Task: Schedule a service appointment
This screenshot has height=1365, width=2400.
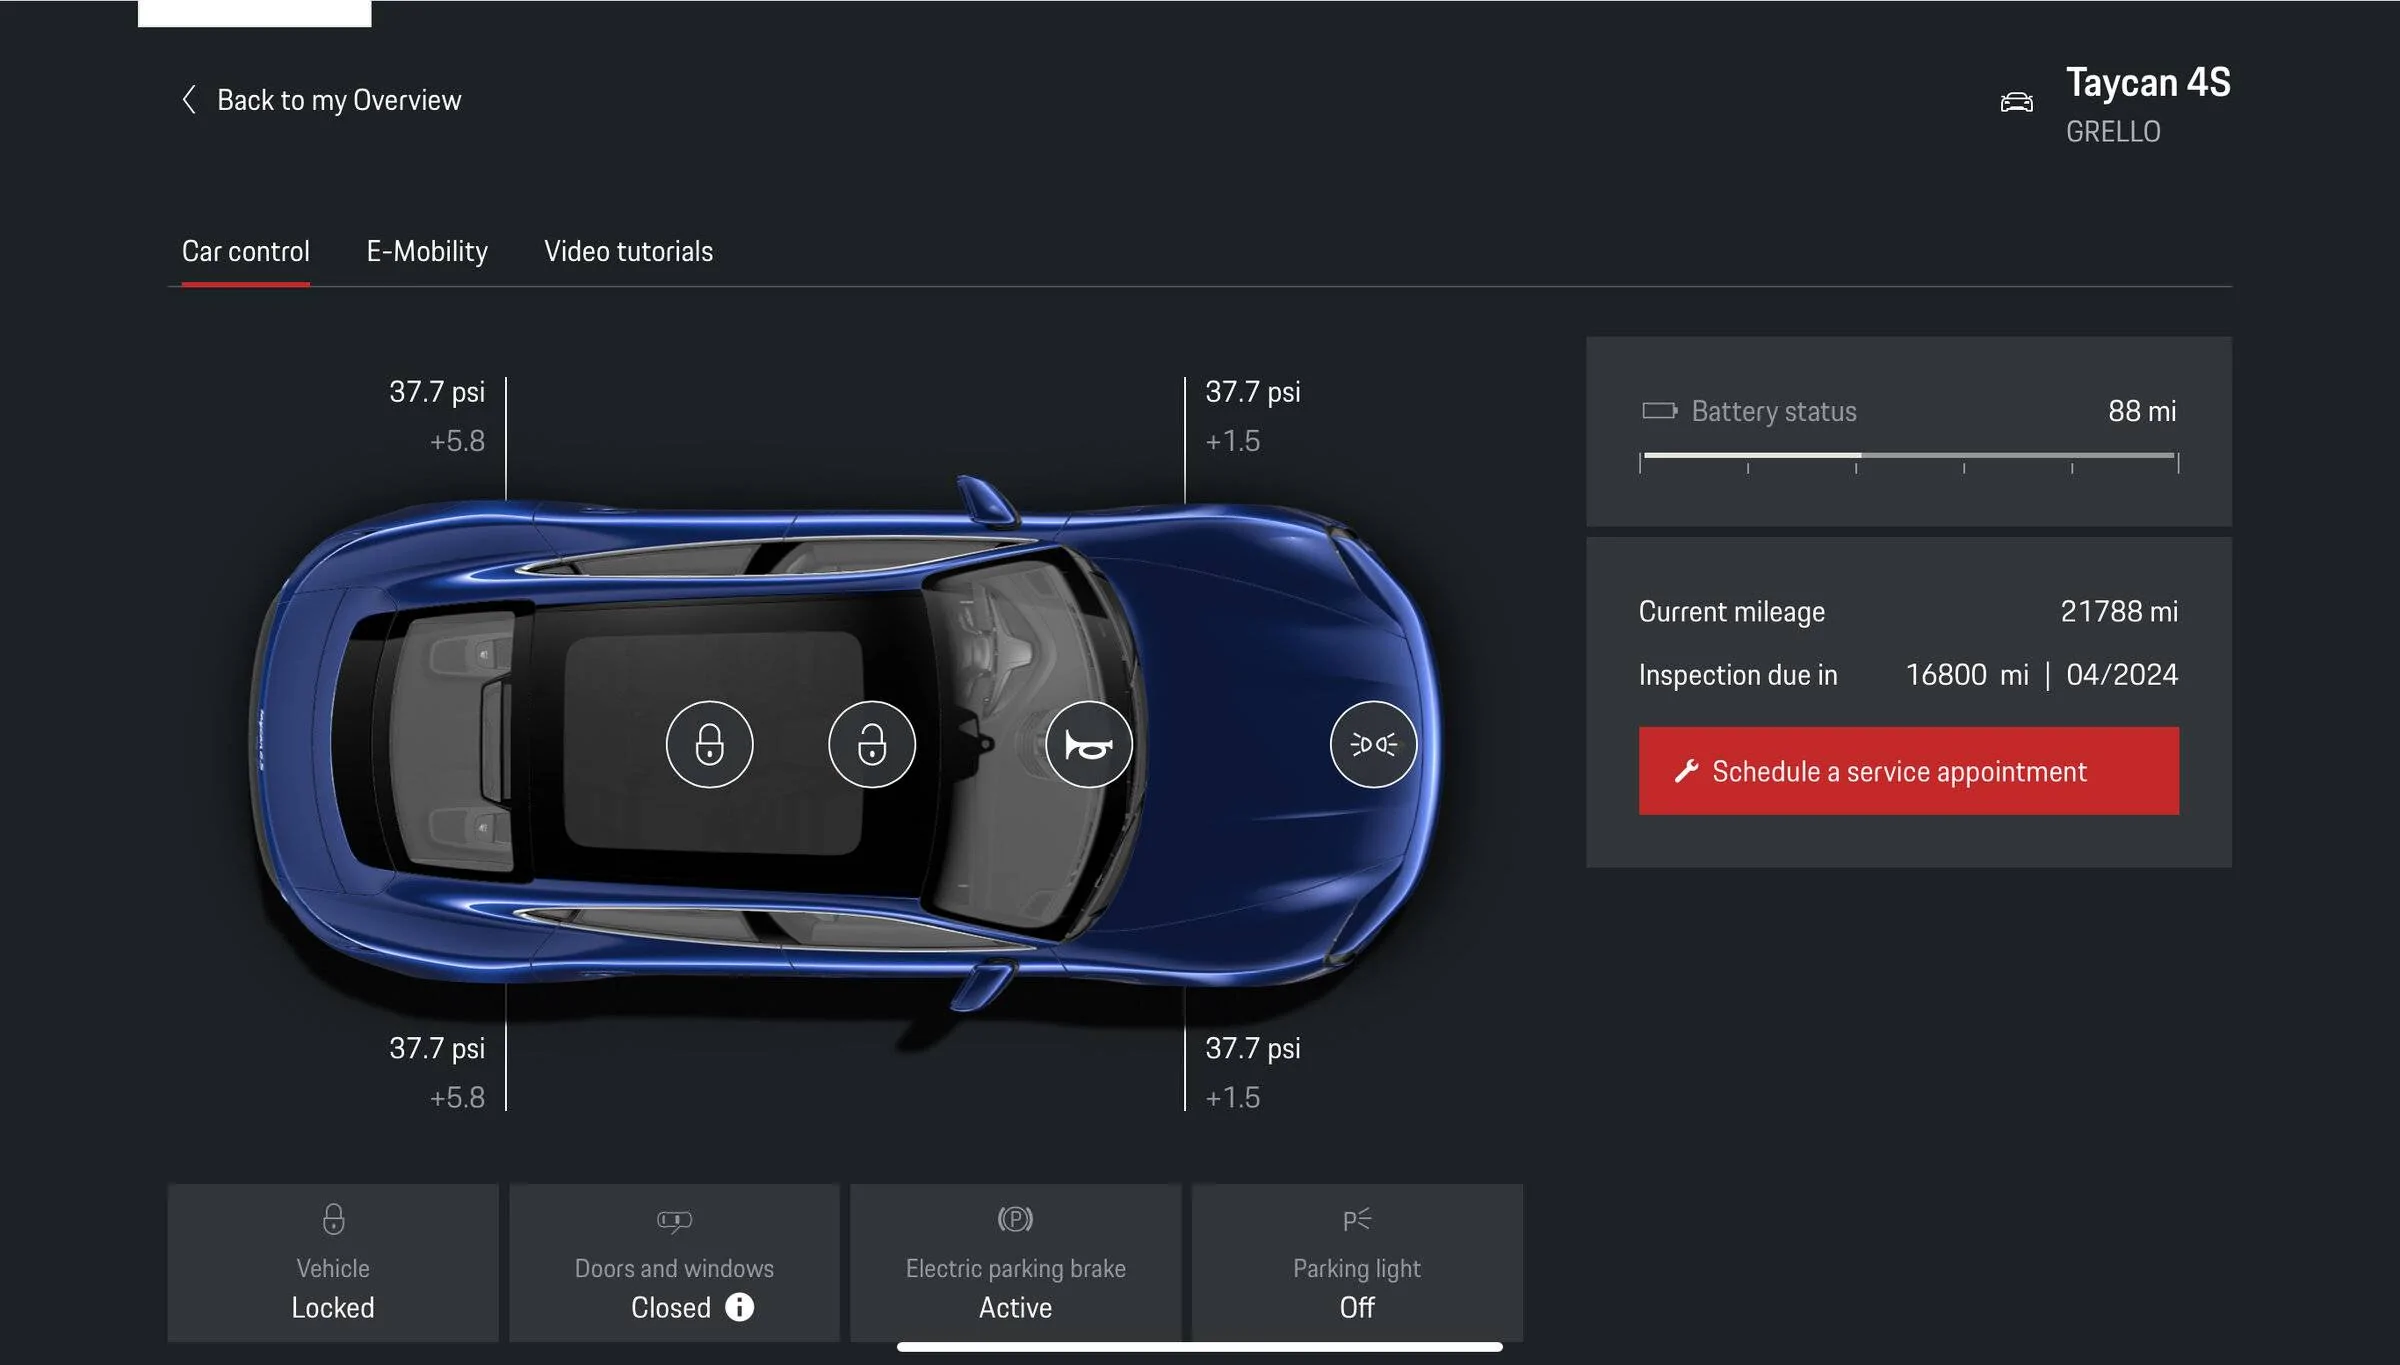Action: (x=1908, y=771)
